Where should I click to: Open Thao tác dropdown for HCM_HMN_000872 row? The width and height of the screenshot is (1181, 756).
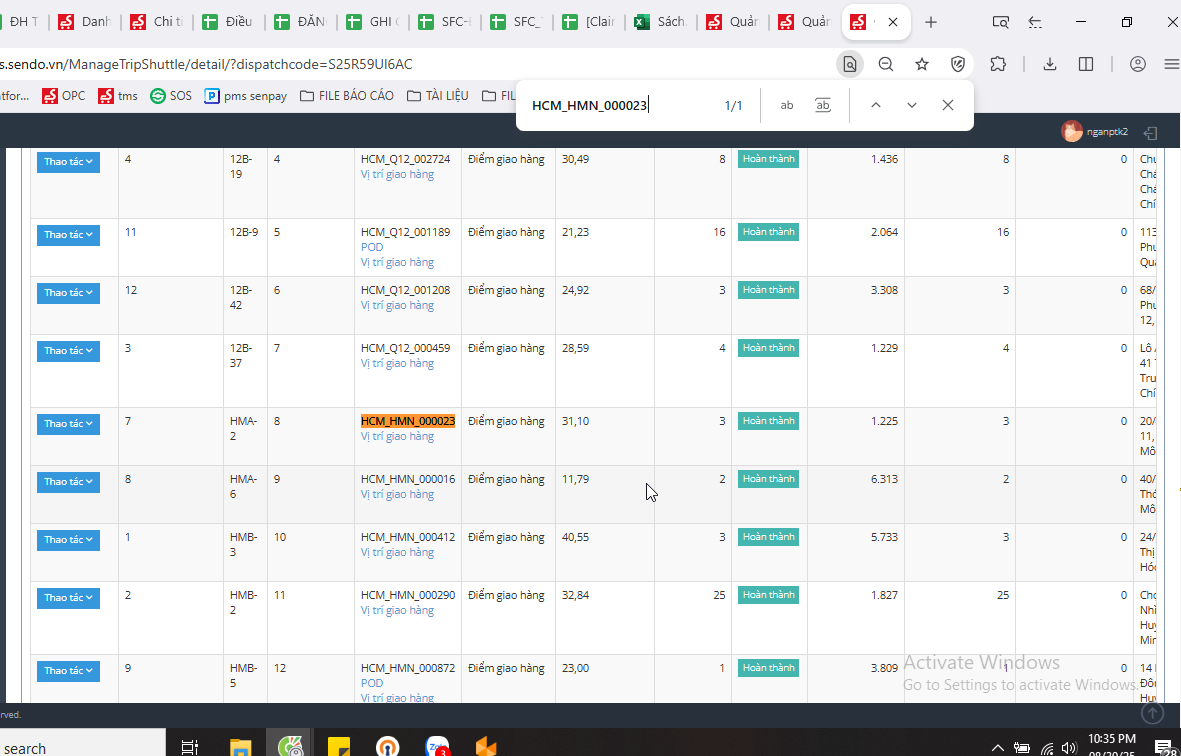pos(69,671)
